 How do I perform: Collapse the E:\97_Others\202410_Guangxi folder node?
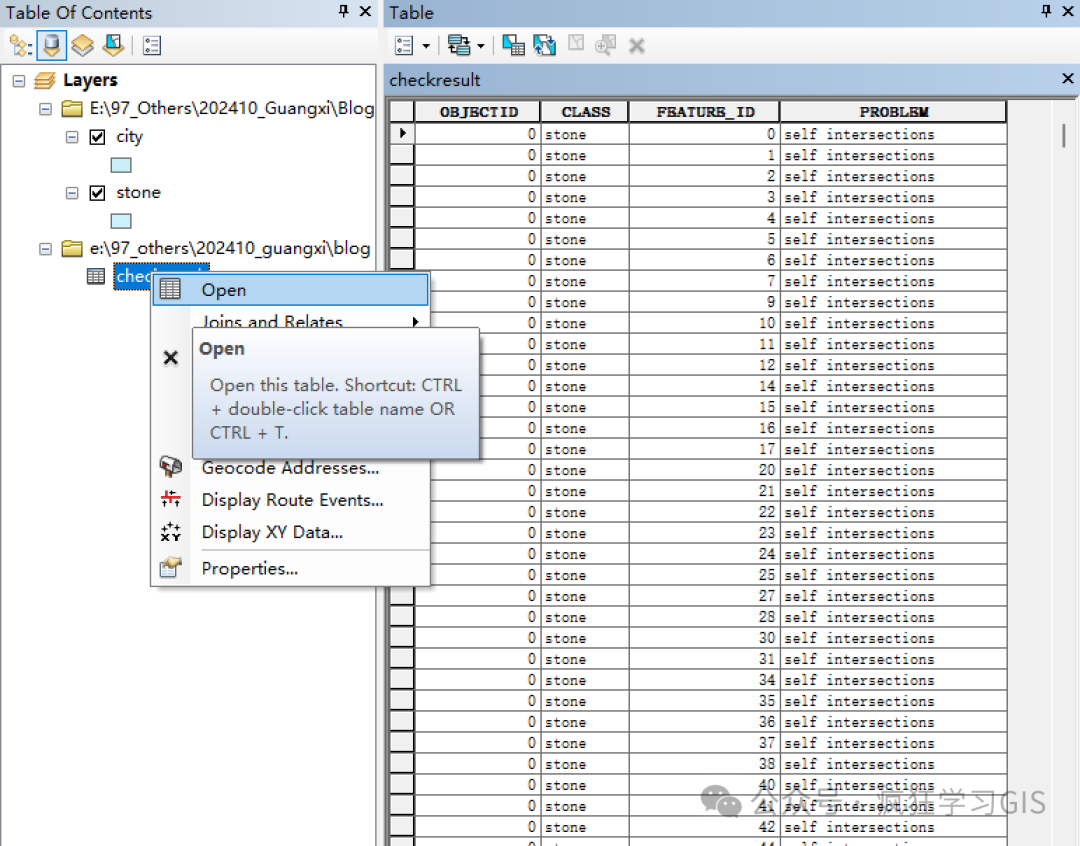(45, 109)
